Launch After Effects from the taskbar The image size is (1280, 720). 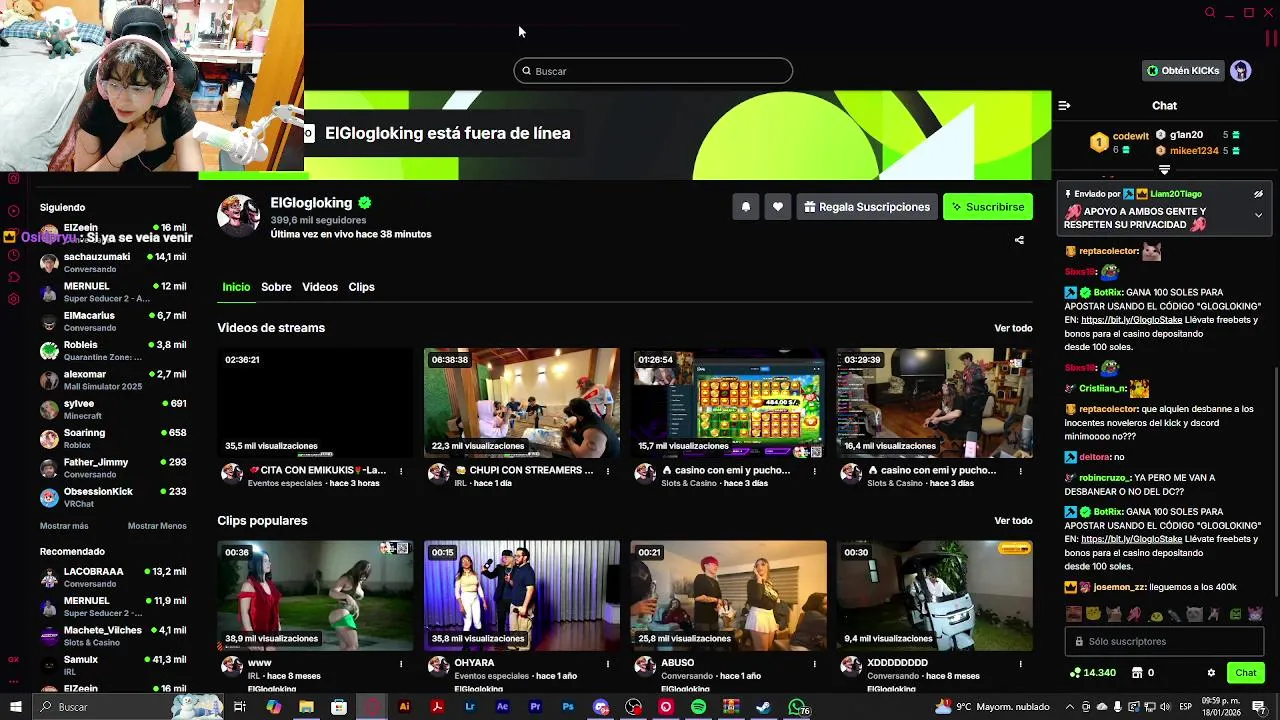pos(502,707)
